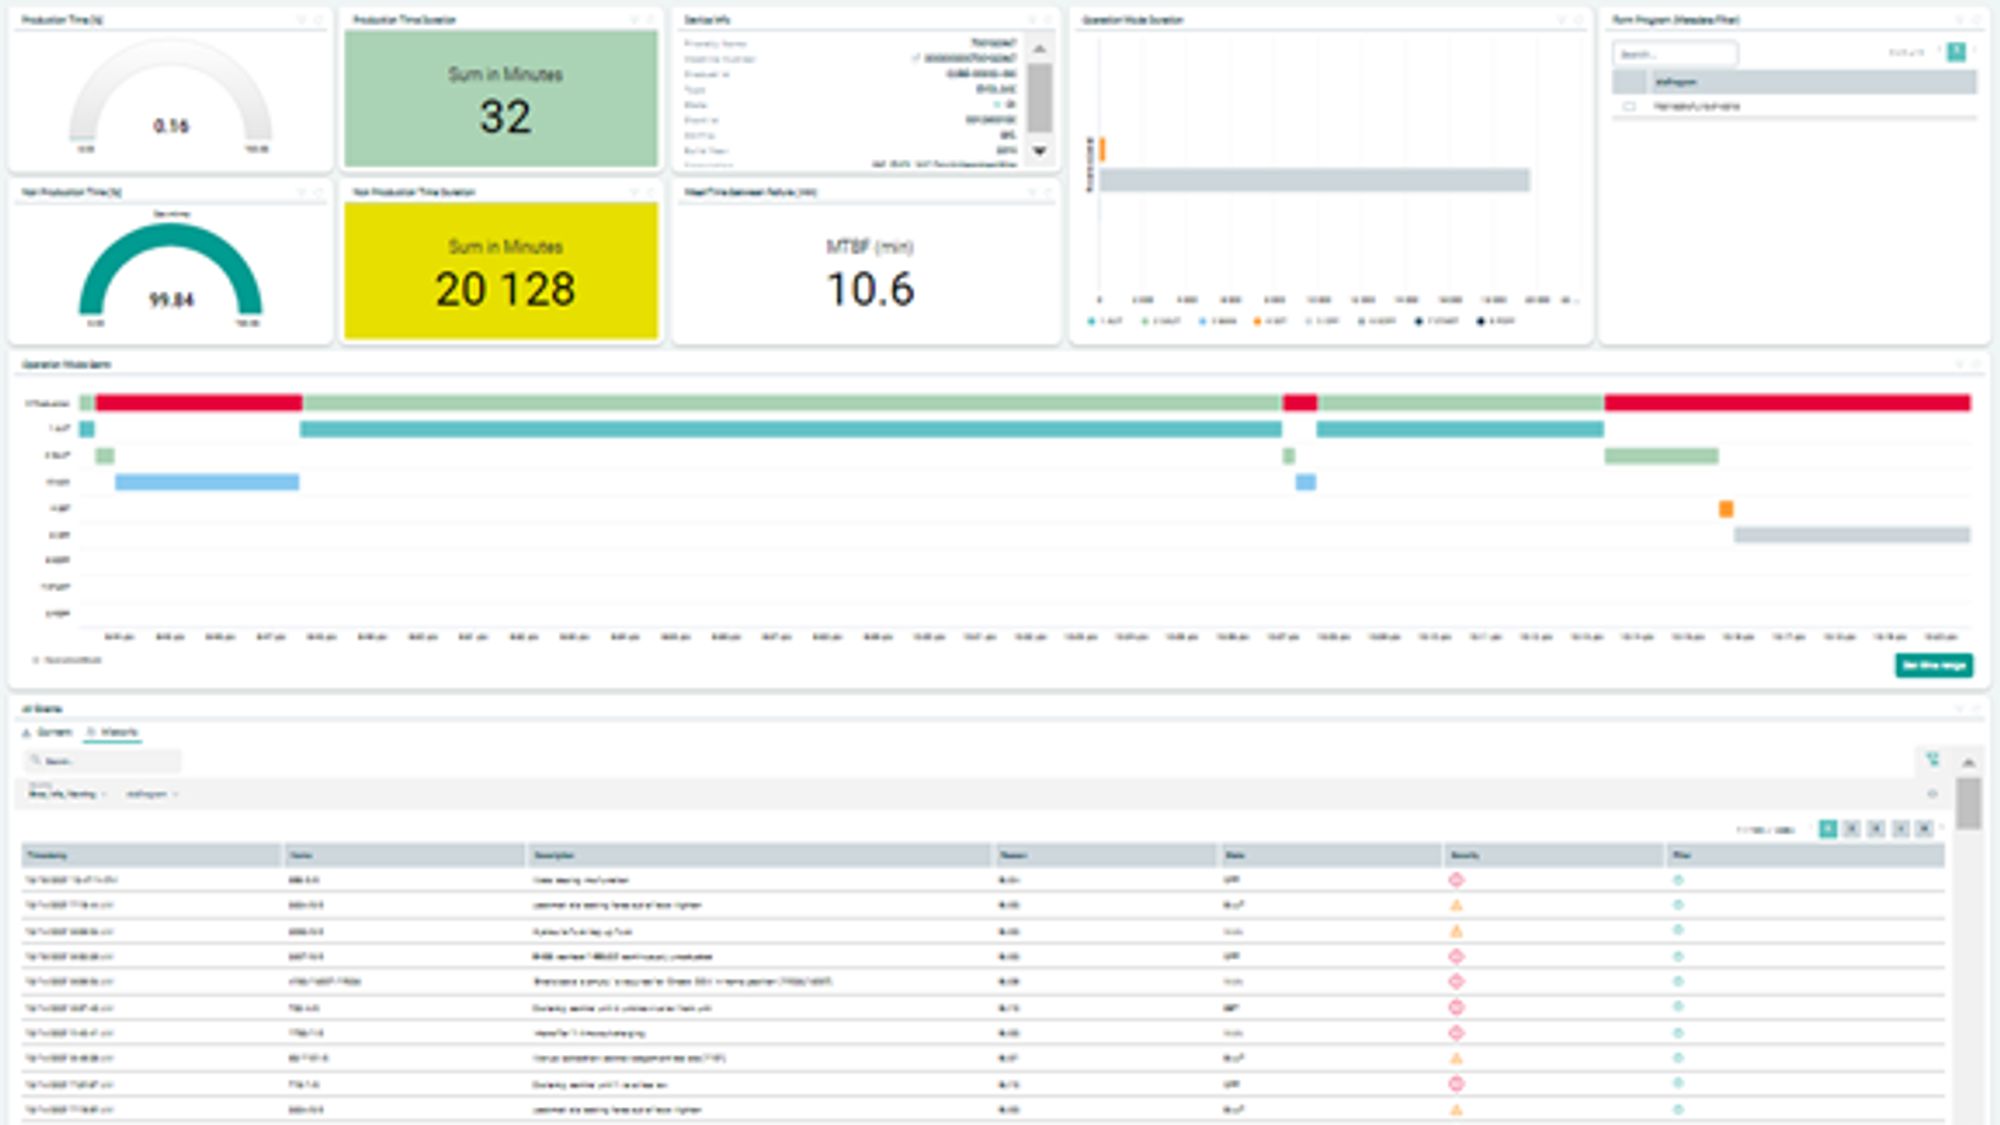Click the Part Program panel search field
Image resolution: width=2000 pixels, height=1125 pixels.
pos(1675,53)
